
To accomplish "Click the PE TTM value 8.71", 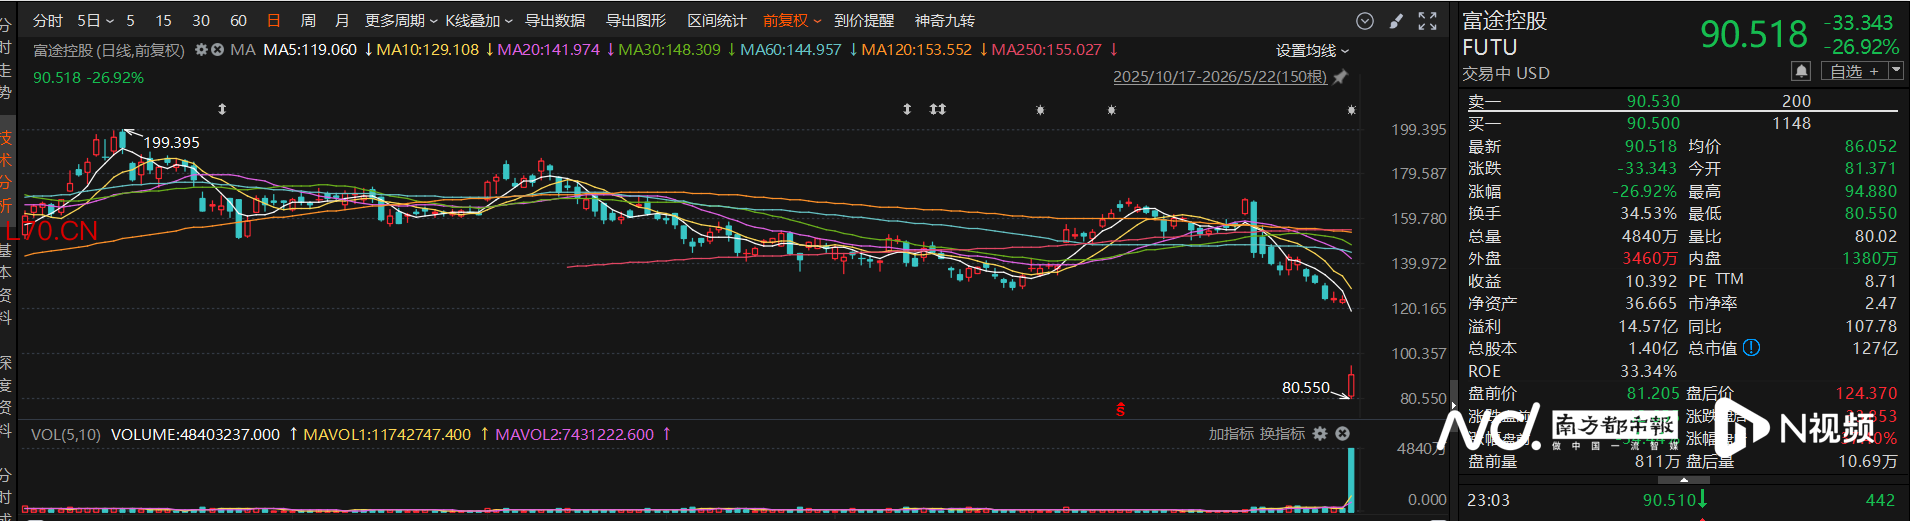I will click(1880, 281).
